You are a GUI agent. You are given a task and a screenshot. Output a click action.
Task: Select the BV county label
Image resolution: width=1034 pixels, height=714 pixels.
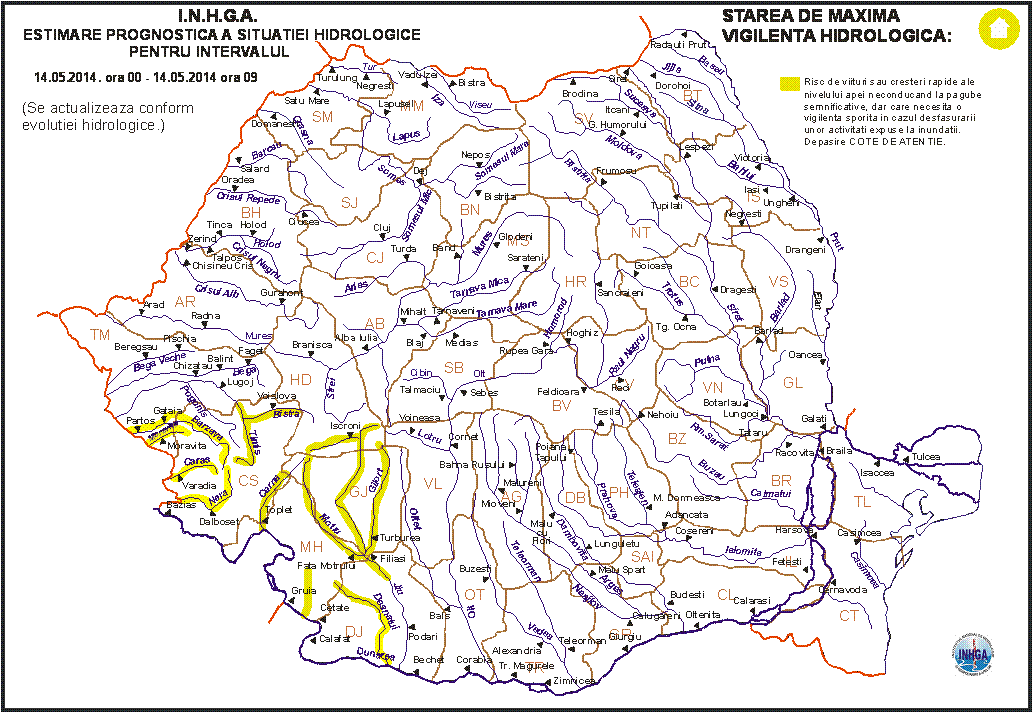(x=561, y=405)
